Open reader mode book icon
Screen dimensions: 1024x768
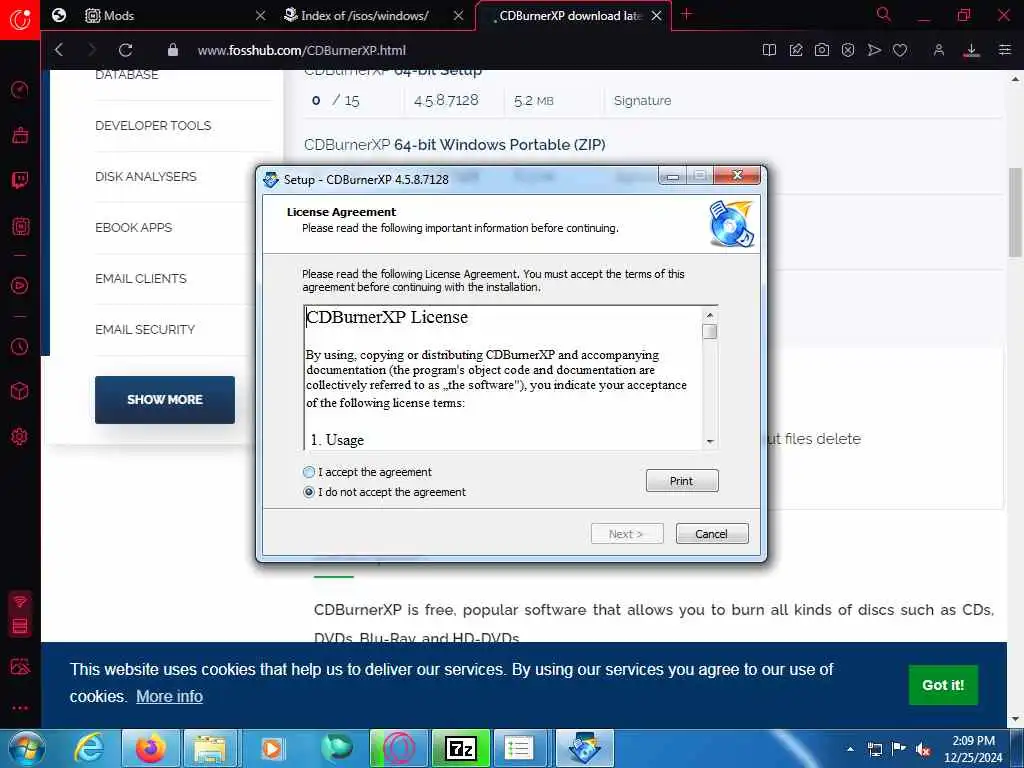coord(769,50)
